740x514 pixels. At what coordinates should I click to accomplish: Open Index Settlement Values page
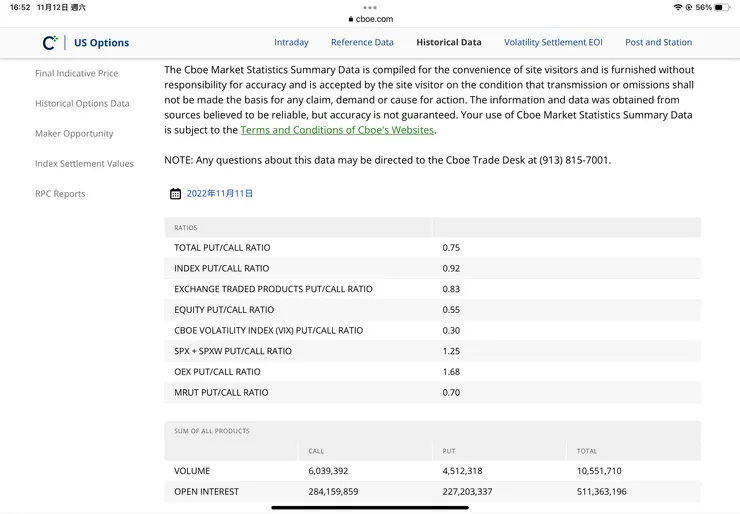click(84, 163)
